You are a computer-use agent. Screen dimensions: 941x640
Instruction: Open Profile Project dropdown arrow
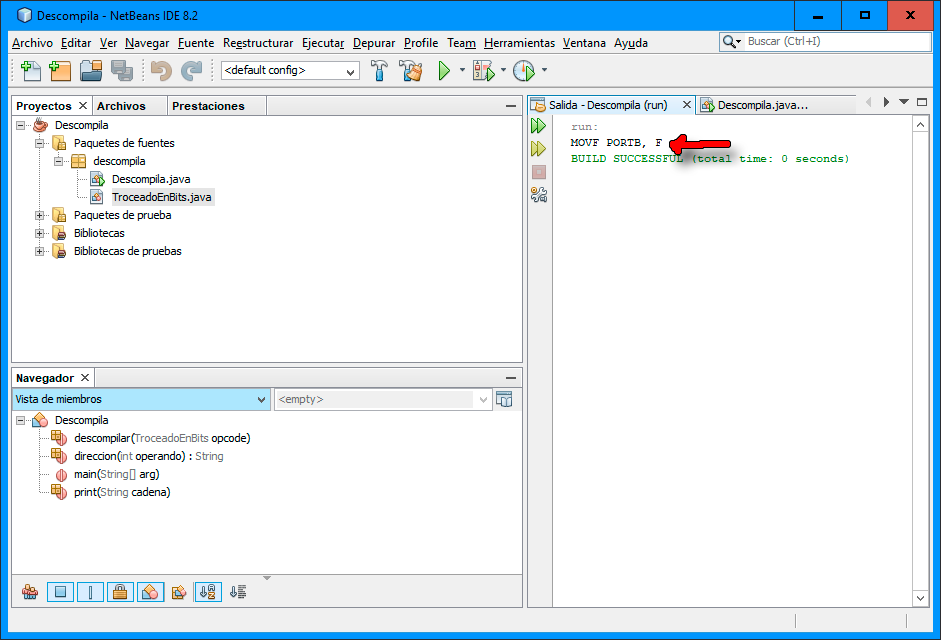pos(544,70)
